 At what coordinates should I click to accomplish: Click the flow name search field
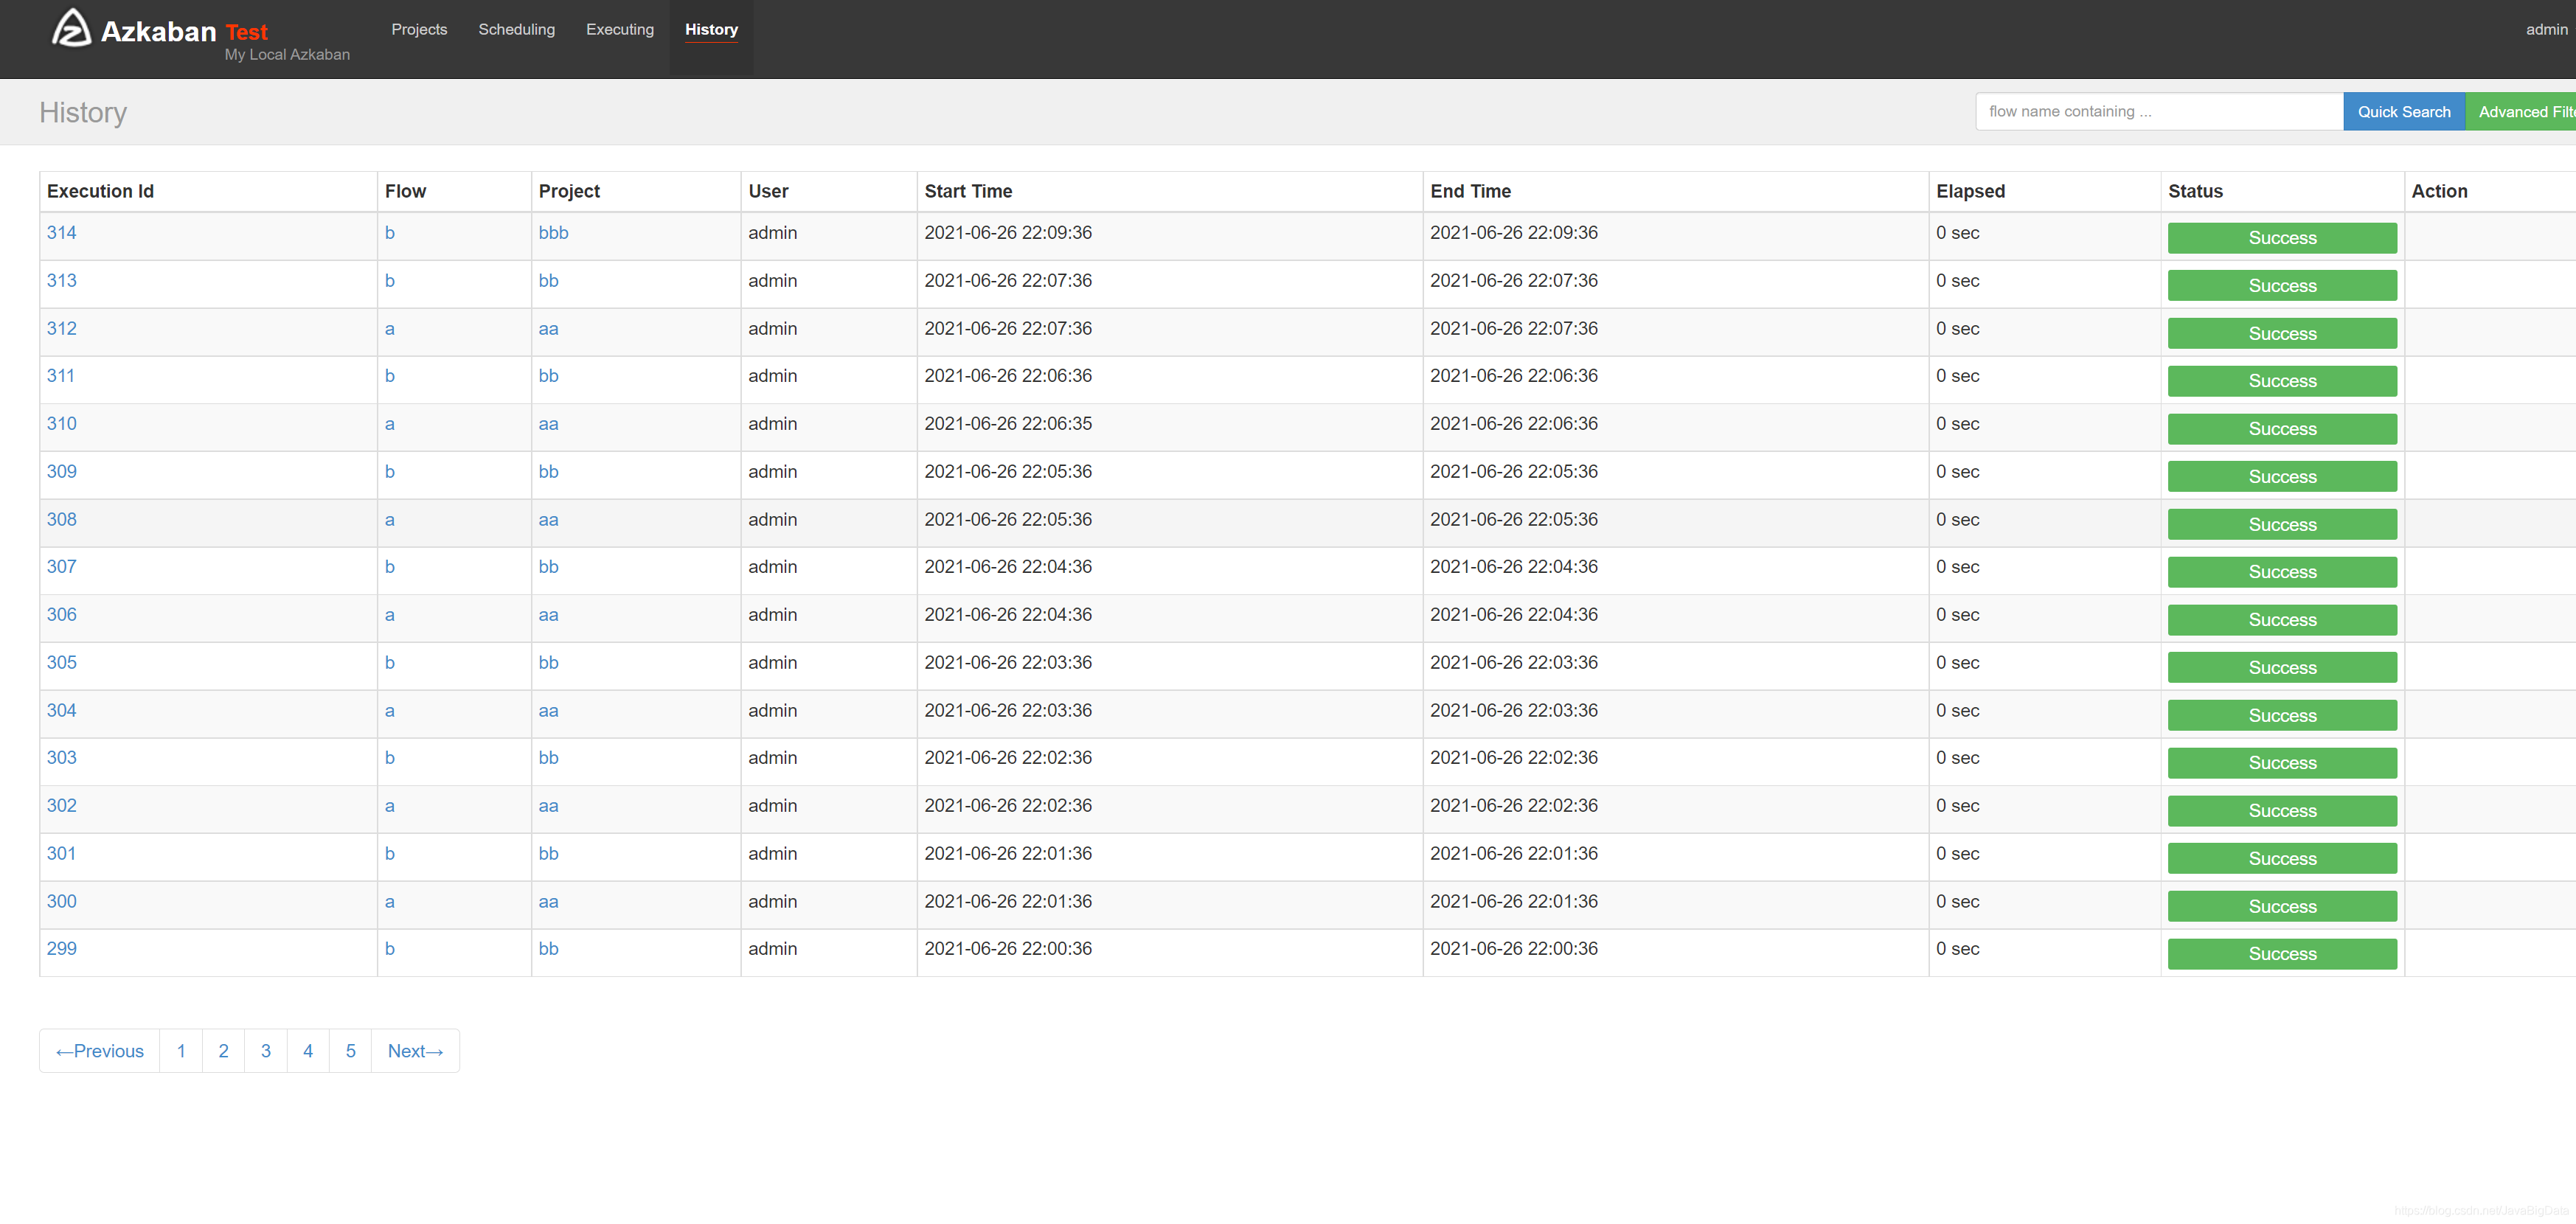[x=2158, y=112]
